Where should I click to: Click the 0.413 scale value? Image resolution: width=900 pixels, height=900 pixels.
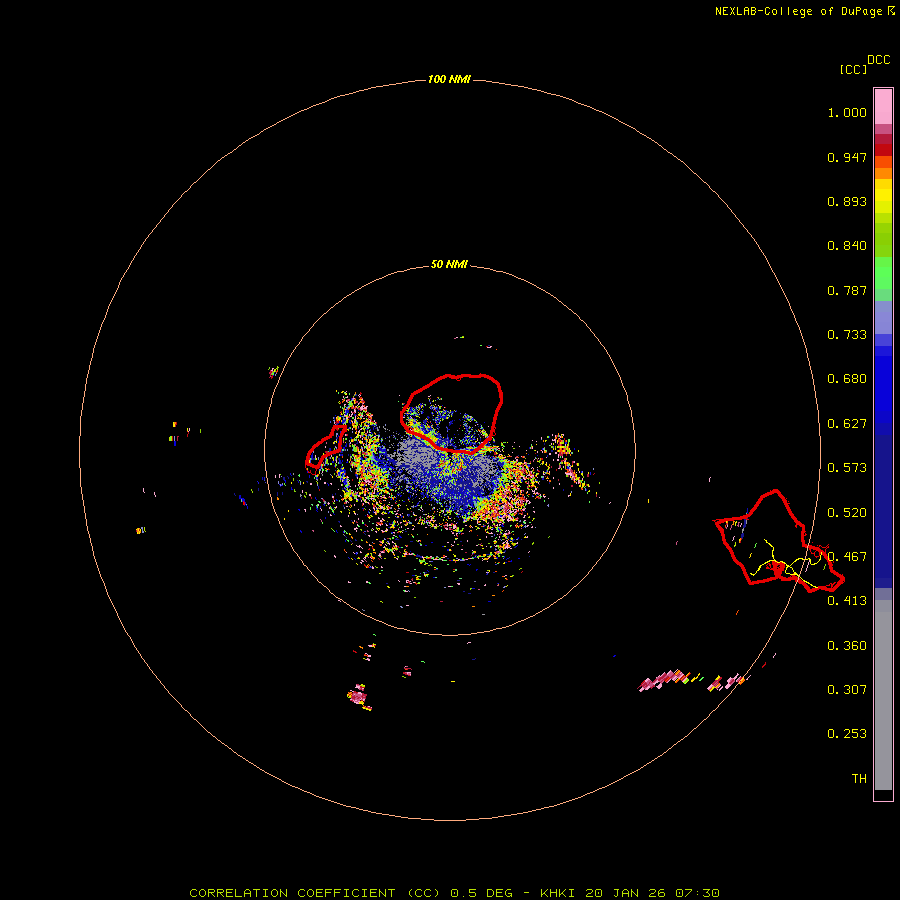point(847,601)
